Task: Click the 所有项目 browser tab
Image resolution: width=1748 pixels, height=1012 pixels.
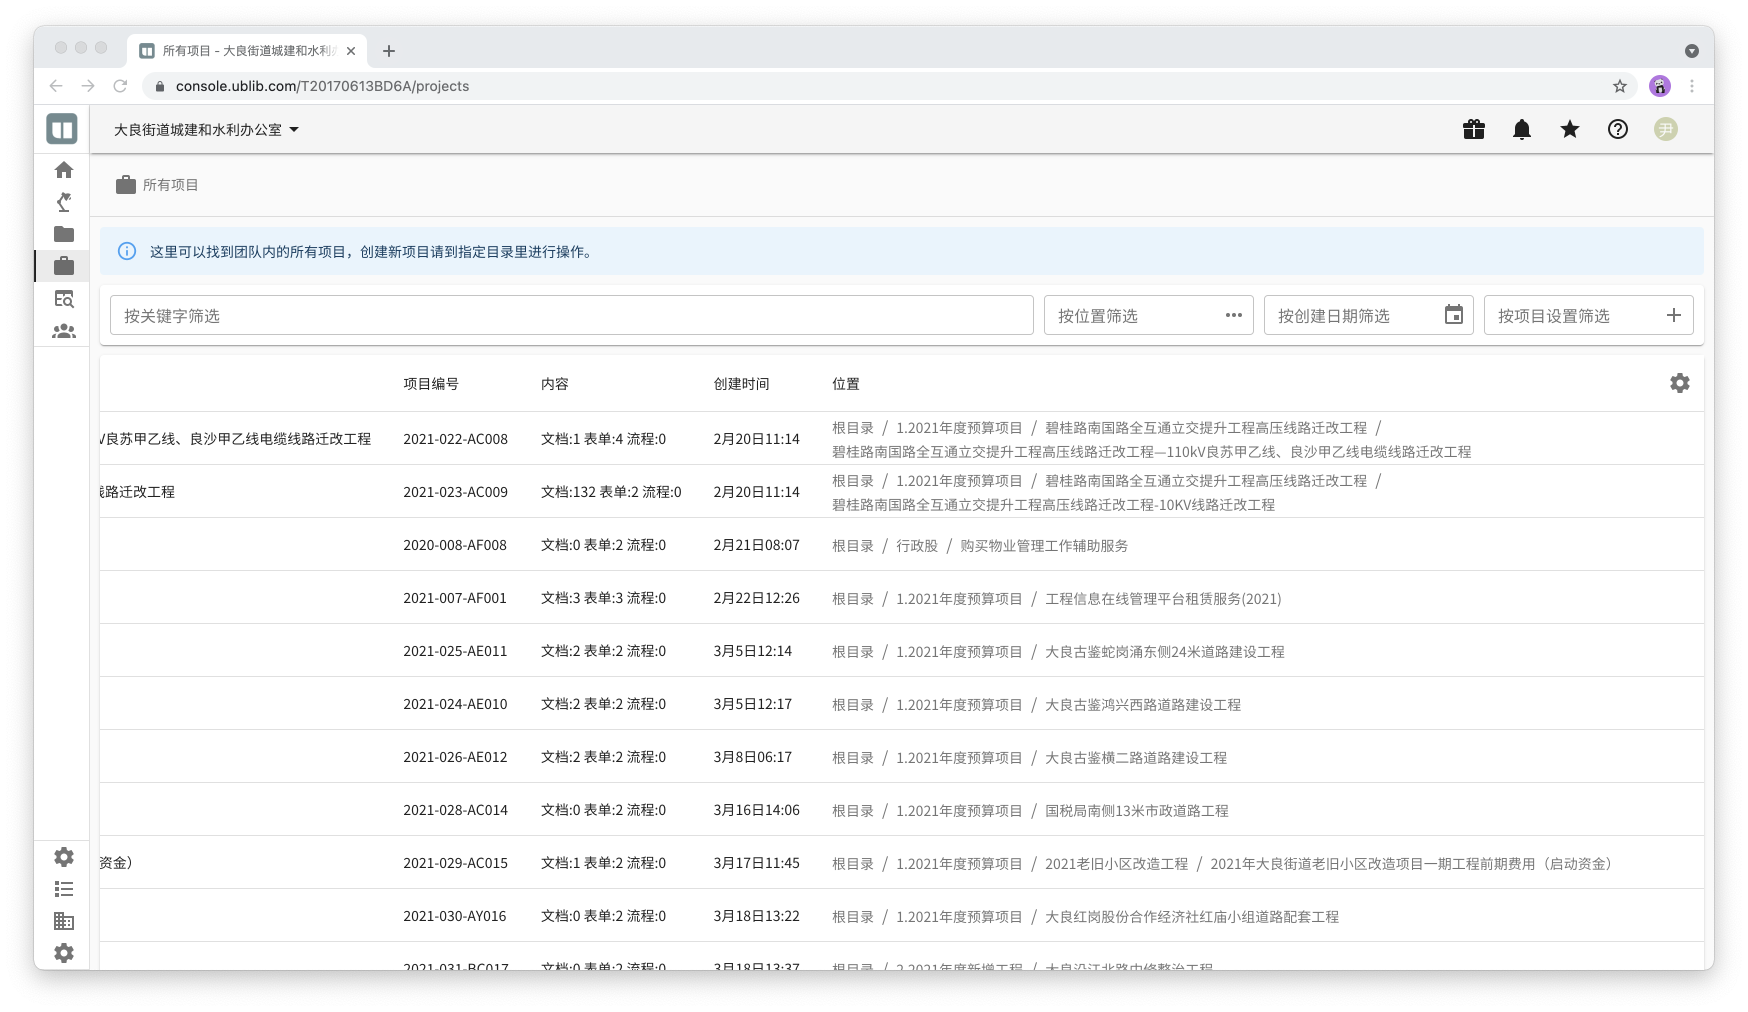Action: 246,51
